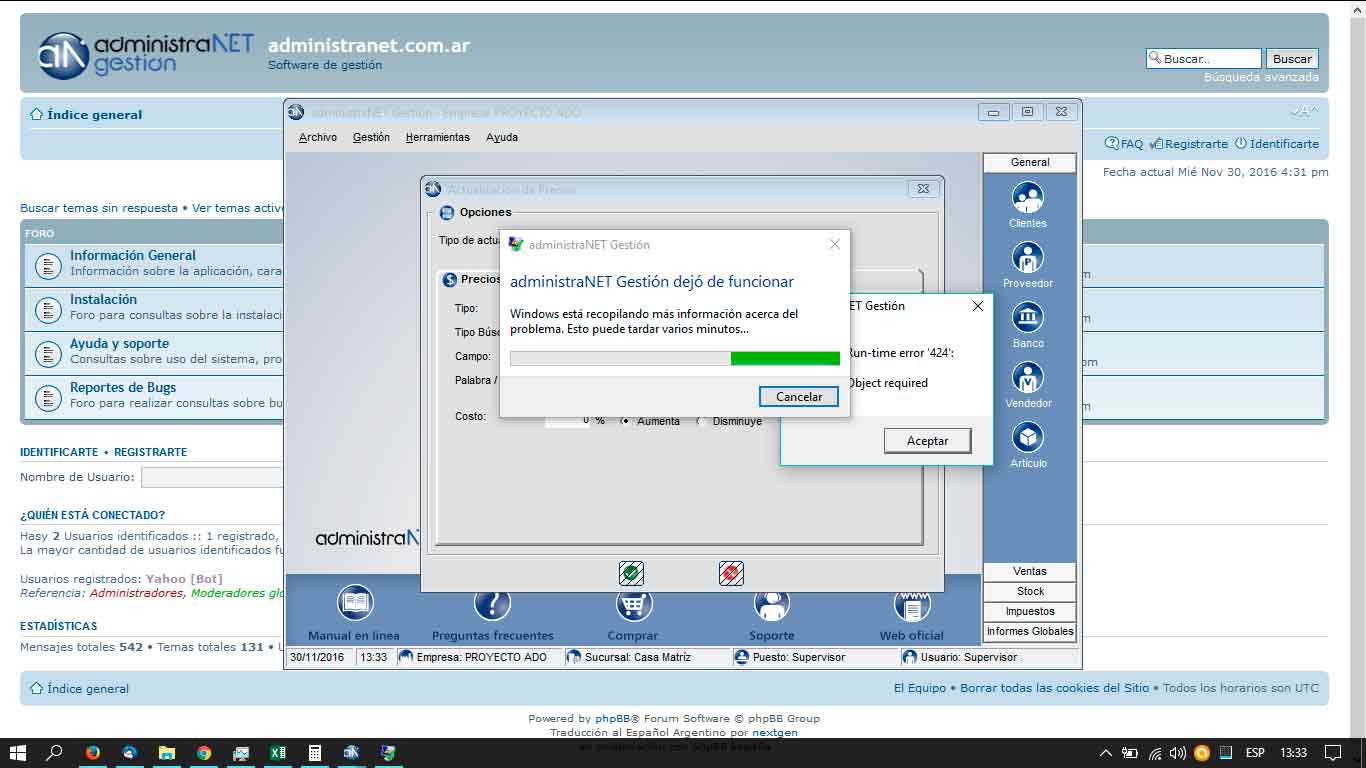Click administraNET icon in the taskbar

tap(351, 753)
